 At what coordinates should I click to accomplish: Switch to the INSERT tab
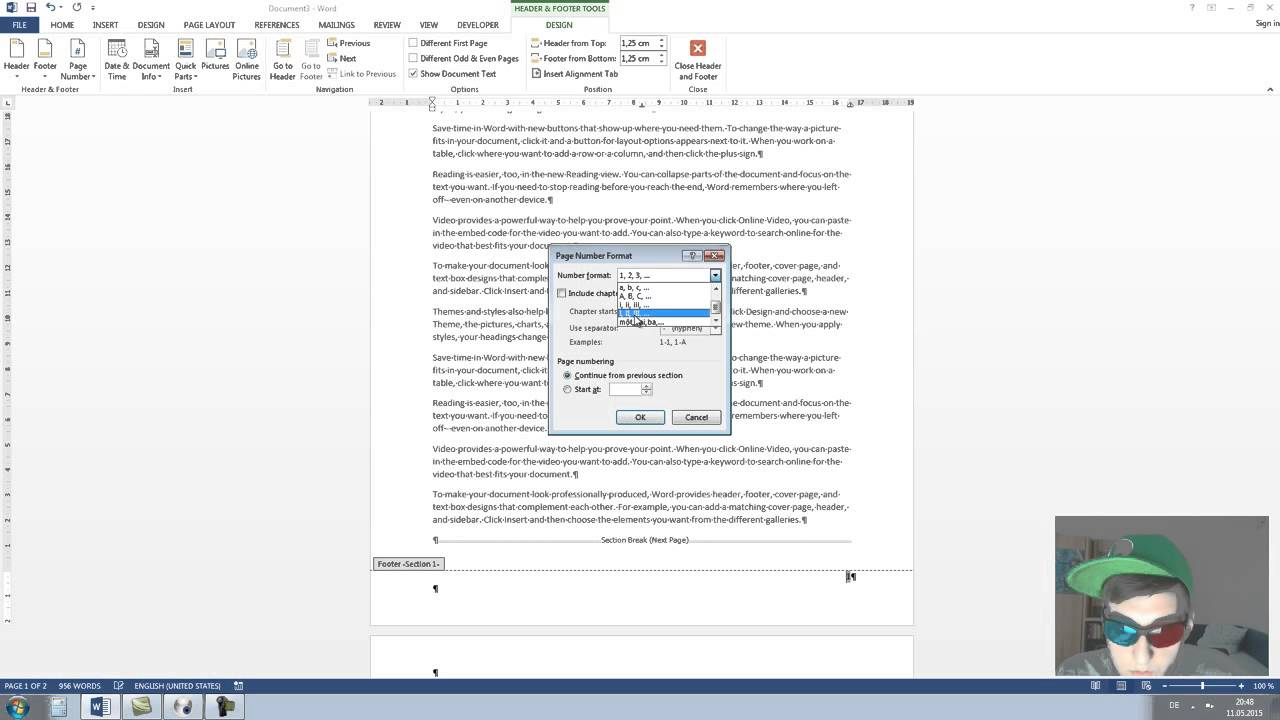(105, 25)
